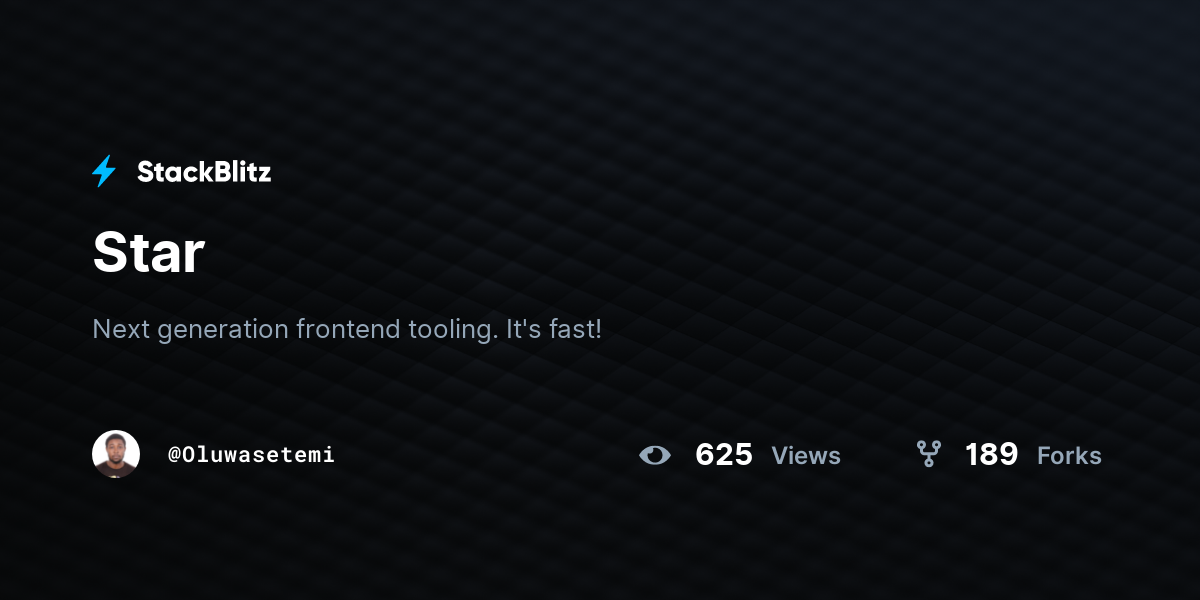Open the Star project title
The height and width of the screenshot is (600, 1200).
[x=149, y=252]
